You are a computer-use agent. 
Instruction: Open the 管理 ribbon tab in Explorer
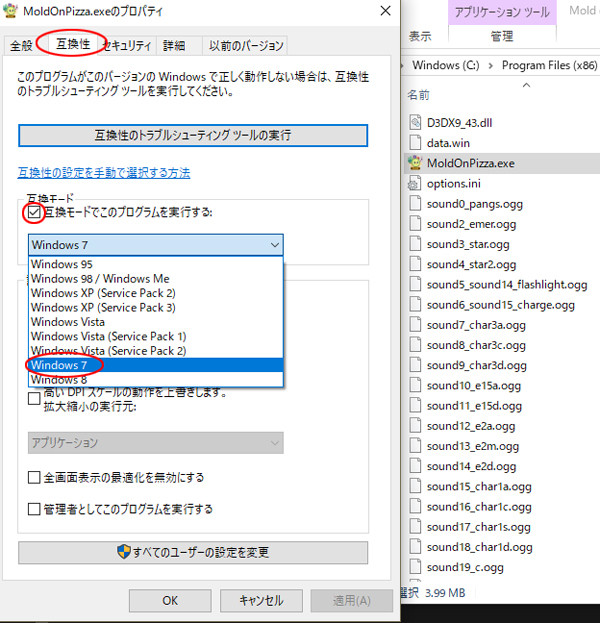pos(502,37)
